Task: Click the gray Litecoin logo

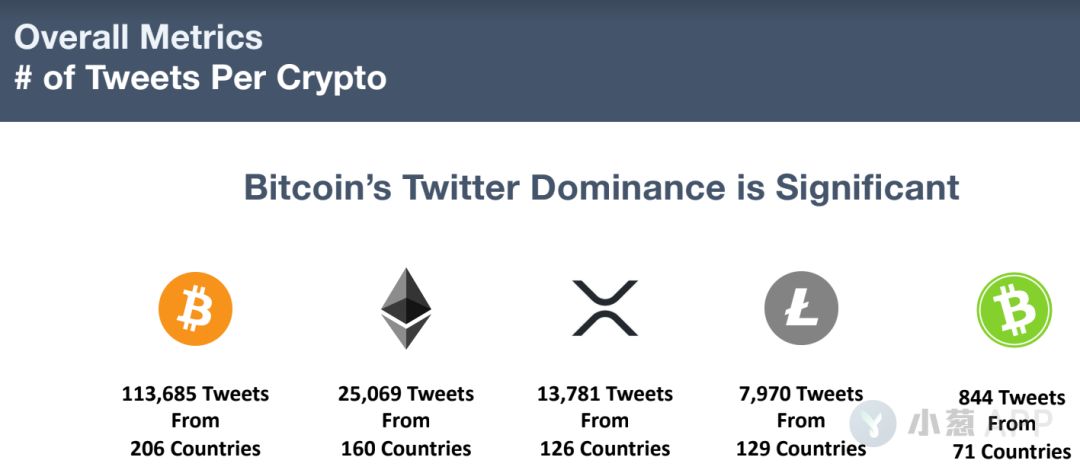Action: click(x=801, y=308)
